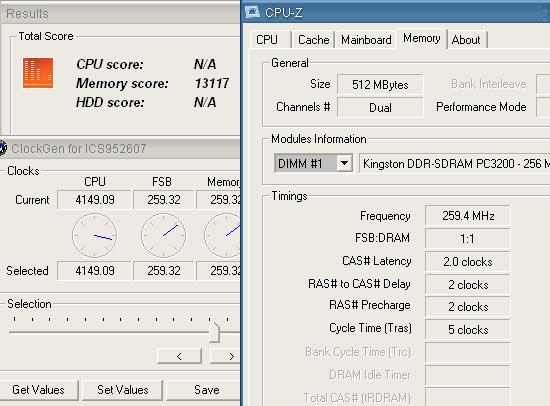Viewport: 550px width, 406px height.
Task: Click the empty Bank Cycle Time (Trc) field
Action: click(468, 352)
